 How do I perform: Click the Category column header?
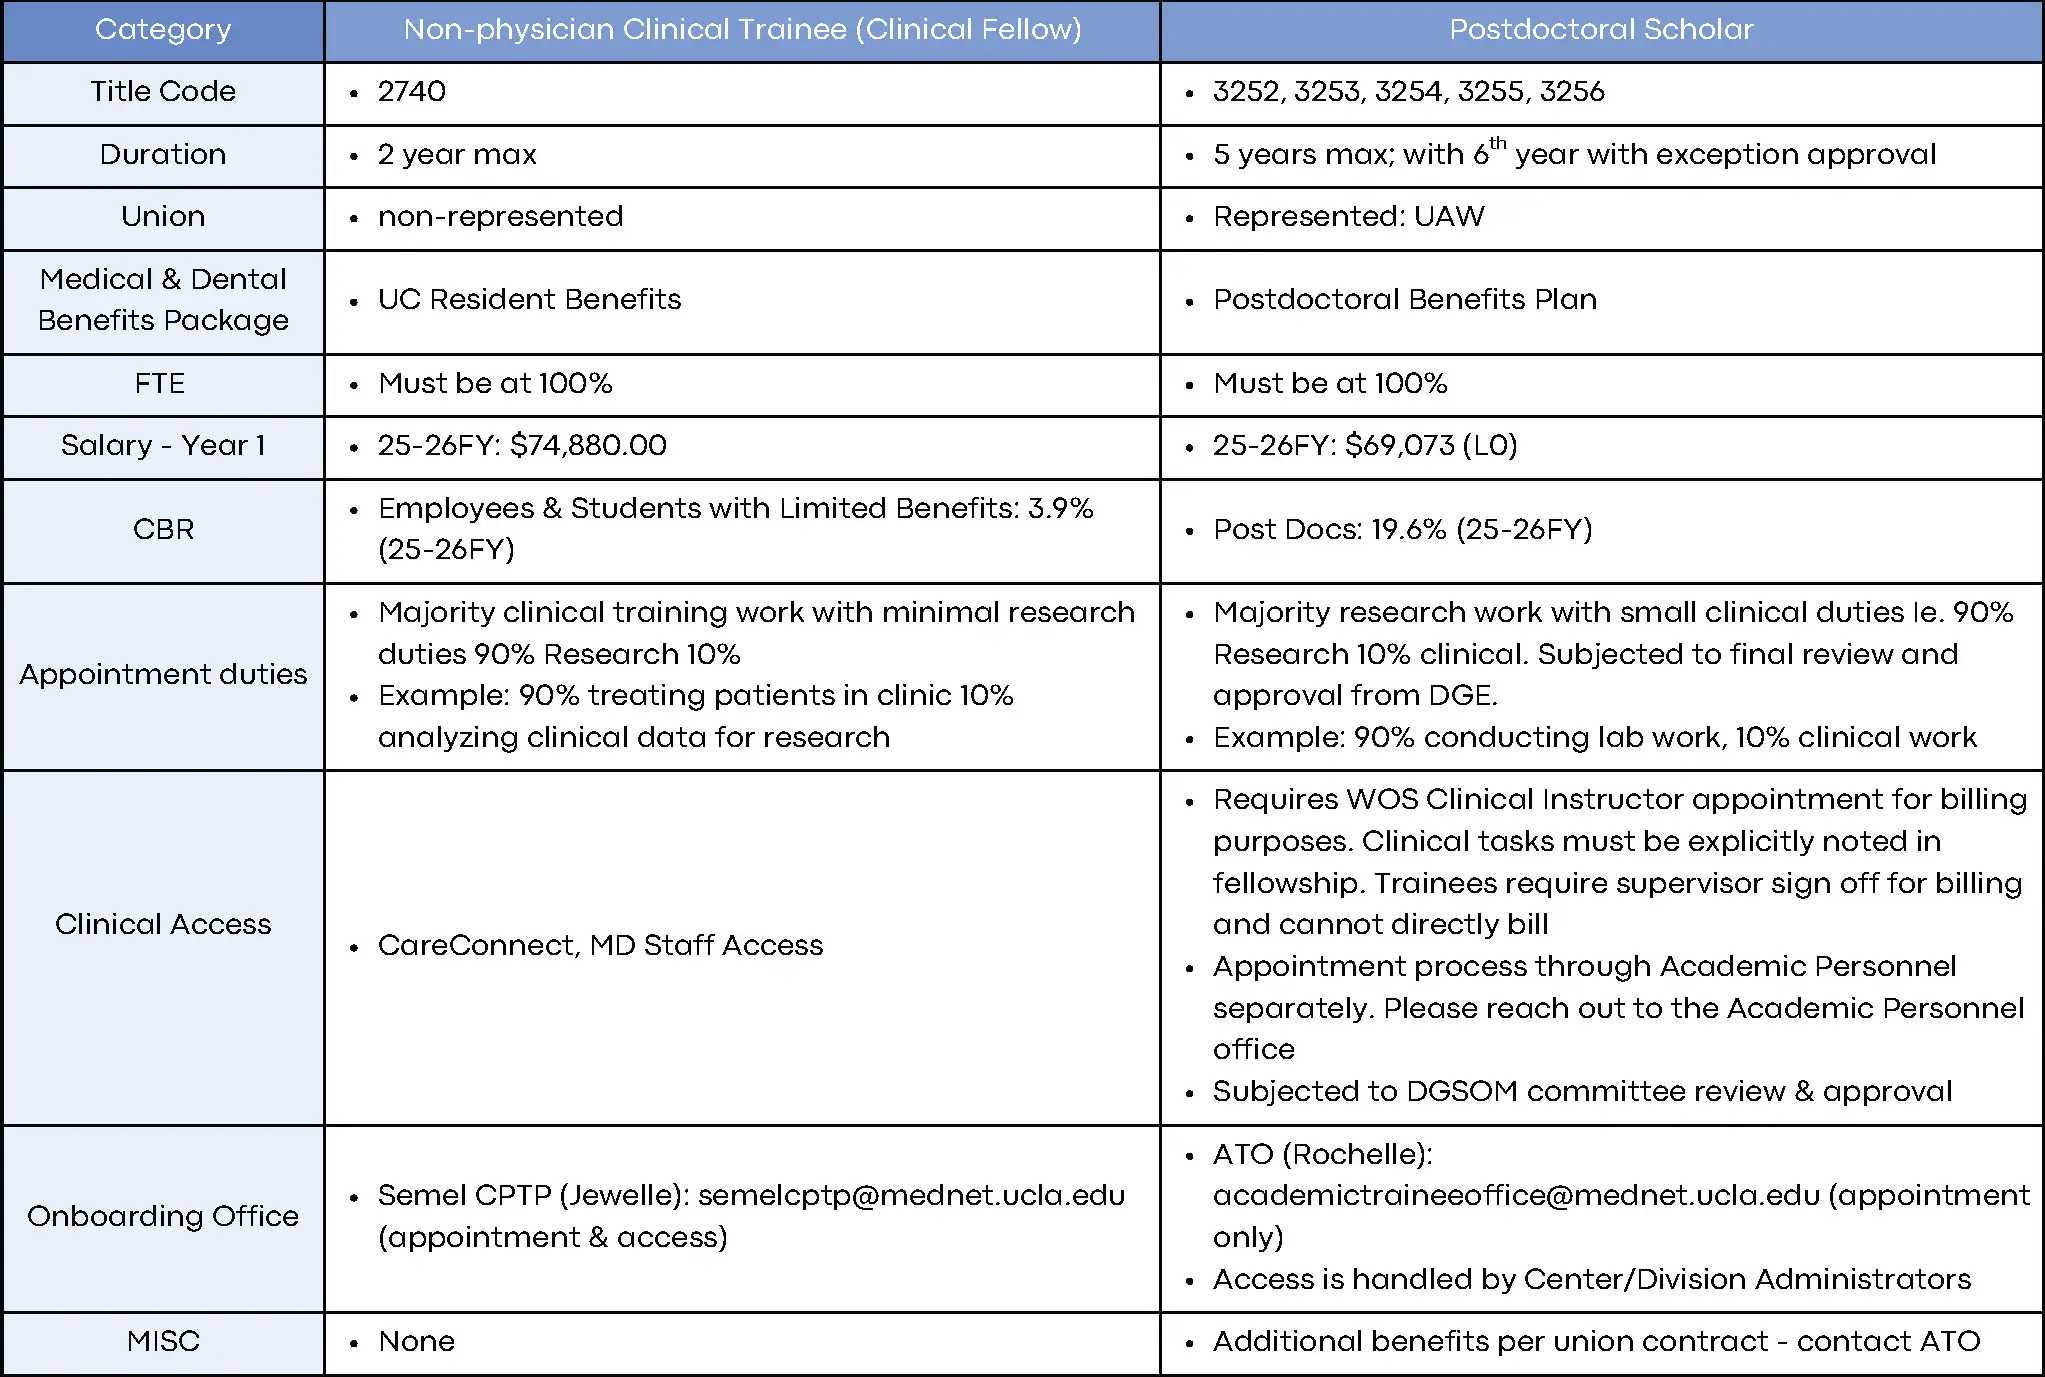point(163,30)
